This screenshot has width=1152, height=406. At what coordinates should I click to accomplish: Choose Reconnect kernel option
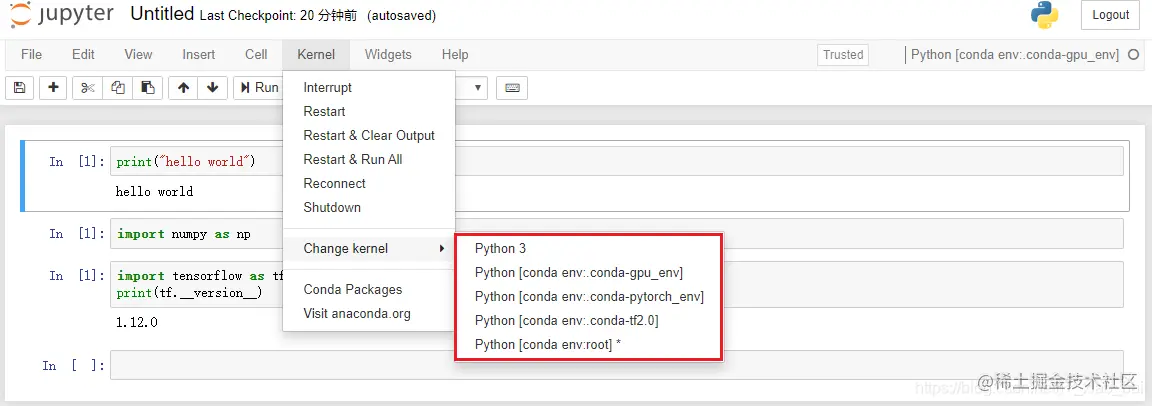click(x=369, y=184)
